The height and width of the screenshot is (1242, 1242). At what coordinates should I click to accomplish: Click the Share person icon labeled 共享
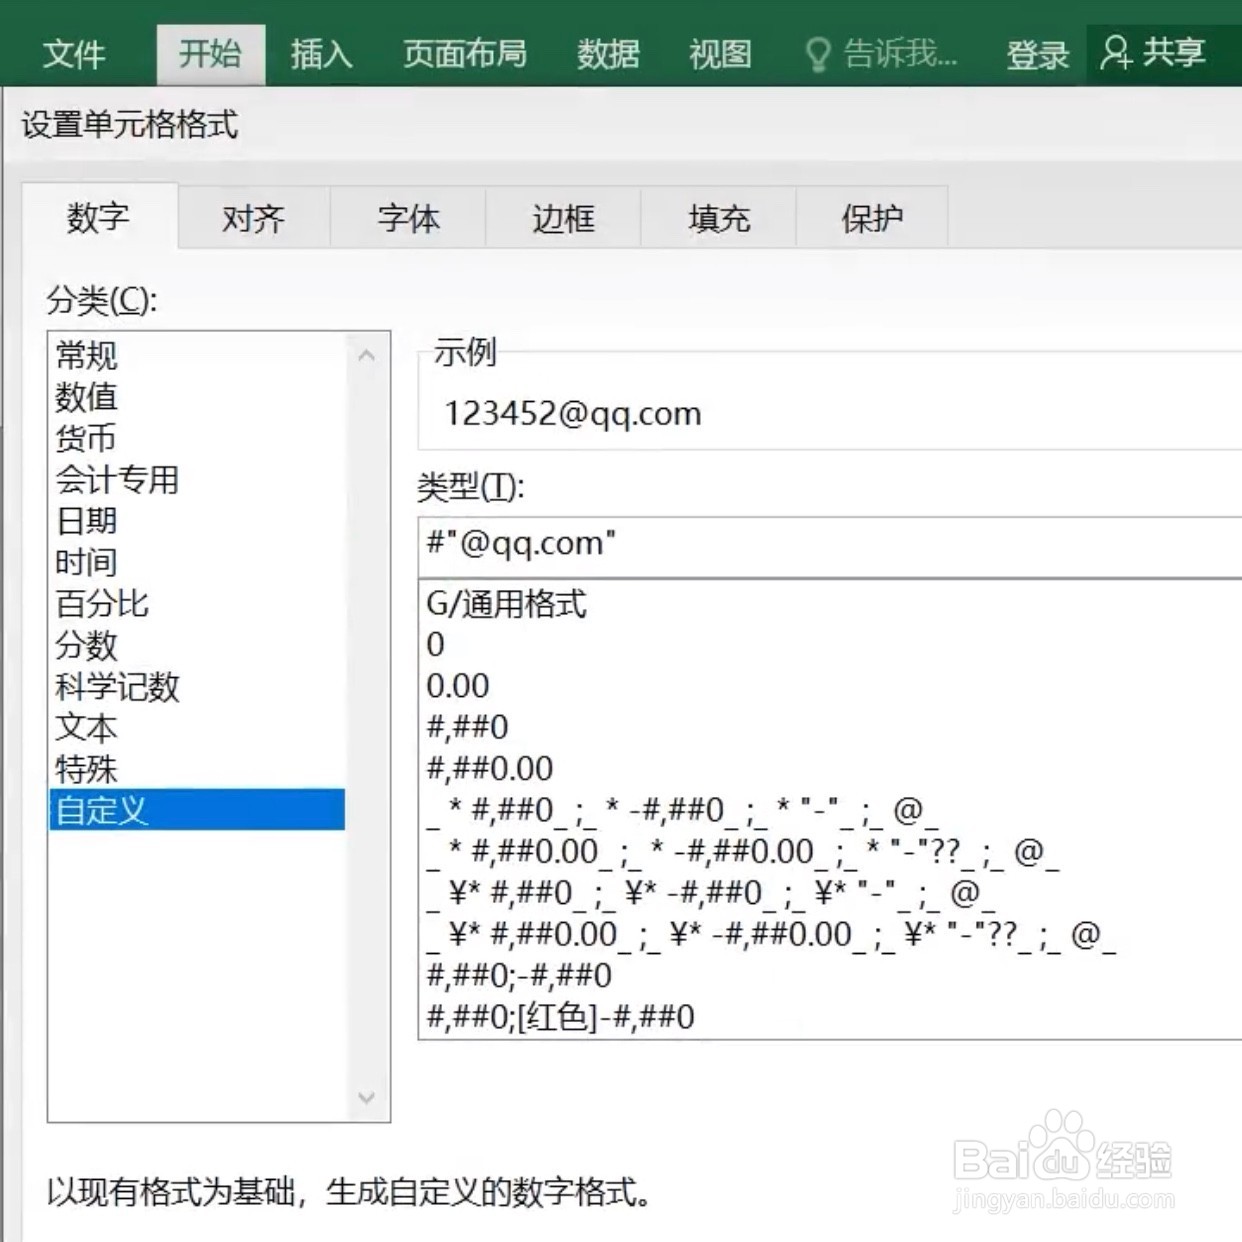[x=1120, y=55]
